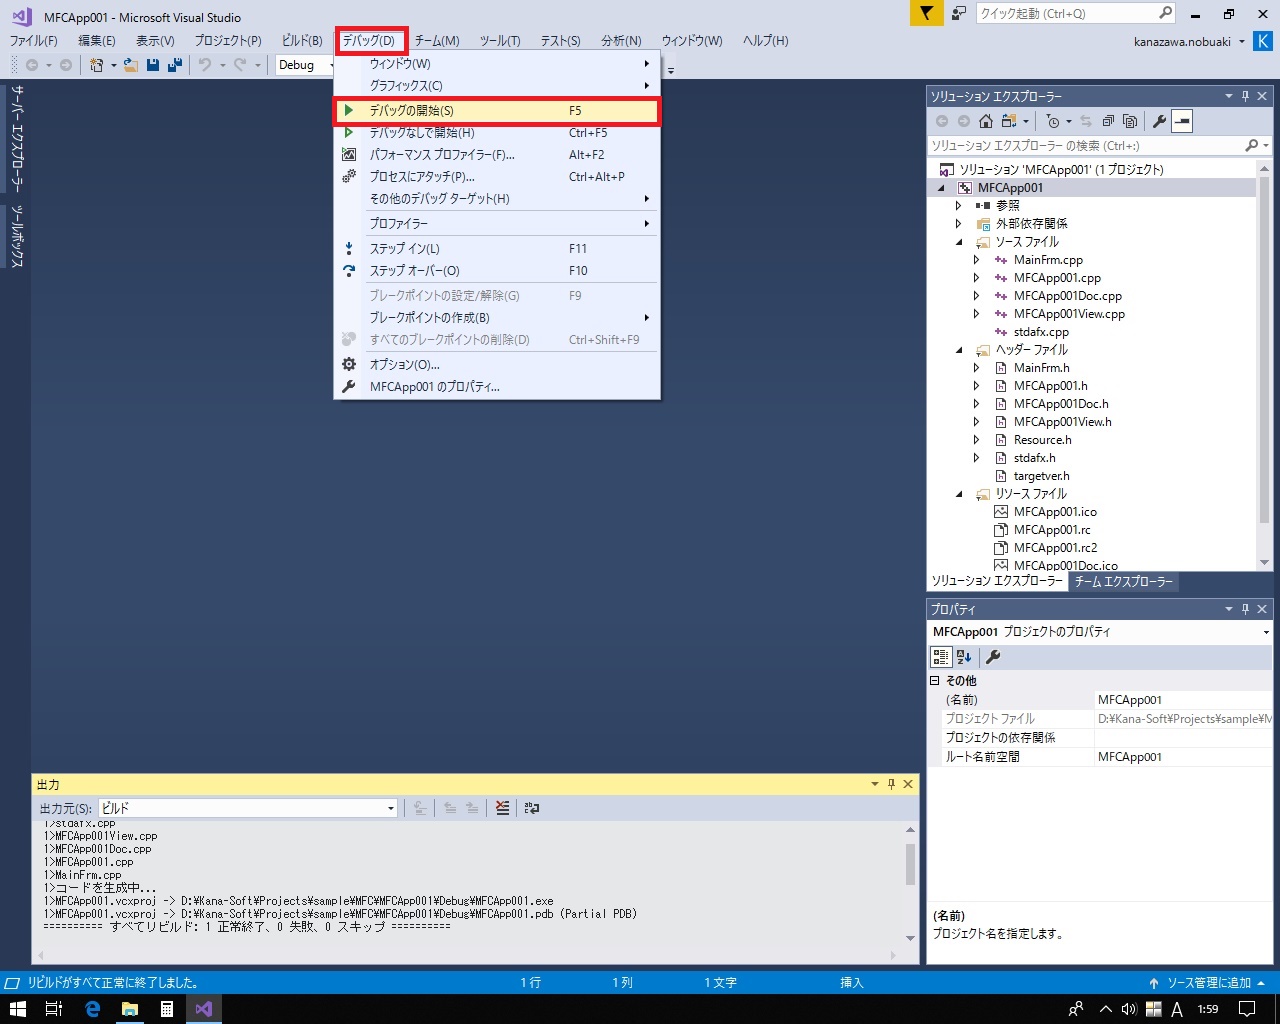Open the ビルド(B) menu
This screenshot has height=1024, width=1280.
(302, 41)
